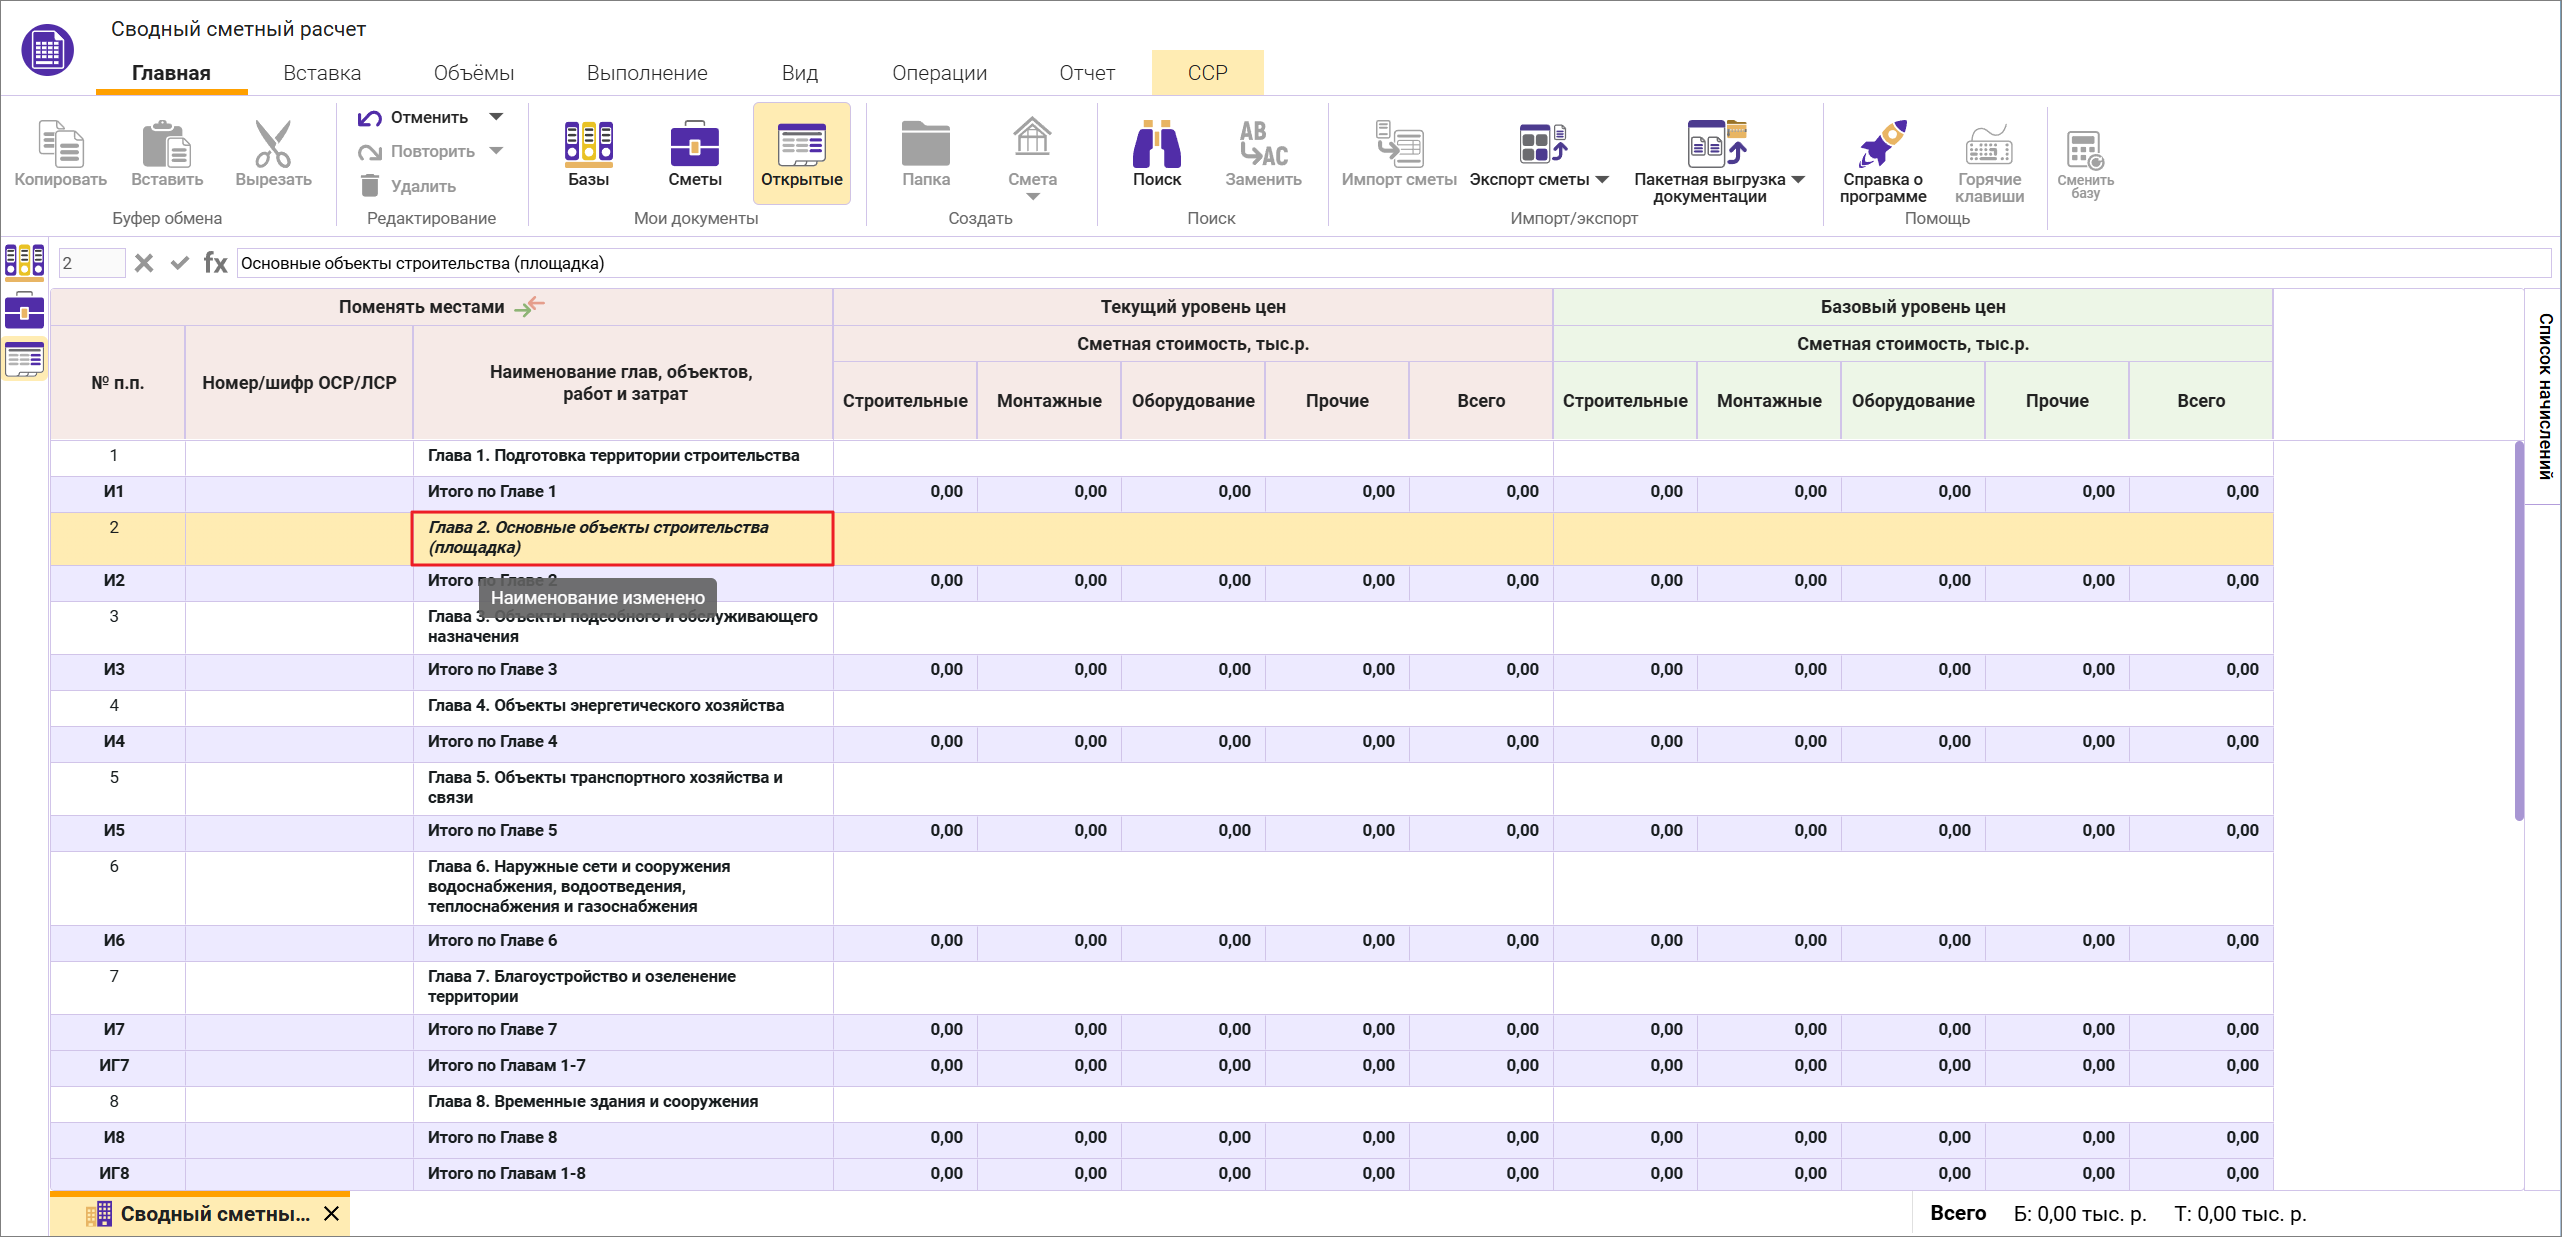This screenshot has height=1237, width=2562.
Task: Expand the Отменить dropdown arrow
Action: pyautogui.click(x=496, y=117)
